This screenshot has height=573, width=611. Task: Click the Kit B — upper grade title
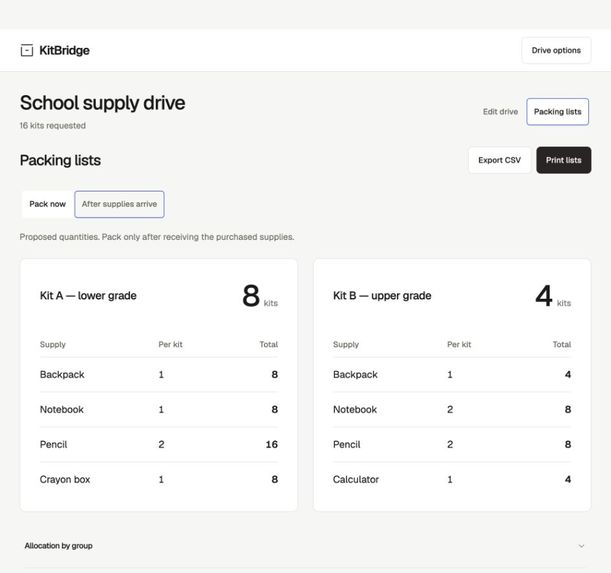pos(382,295)
